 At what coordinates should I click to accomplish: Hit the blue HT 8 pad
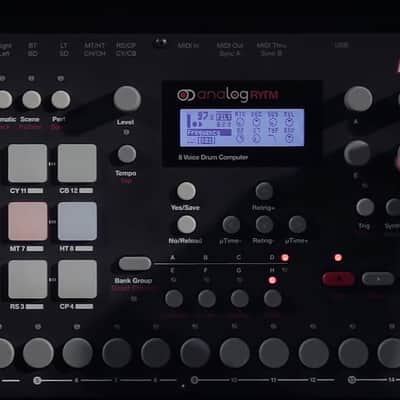point(77,221)
